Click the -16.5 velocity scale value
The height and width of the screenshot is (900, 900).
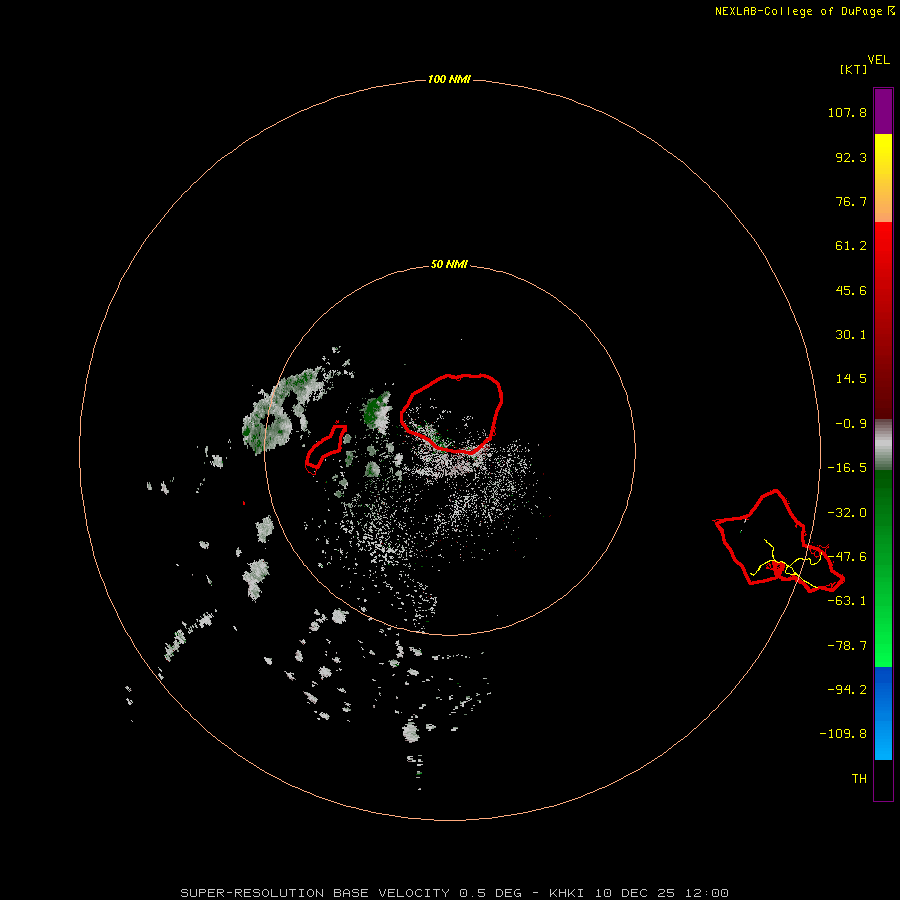click(x=847, y=468)
